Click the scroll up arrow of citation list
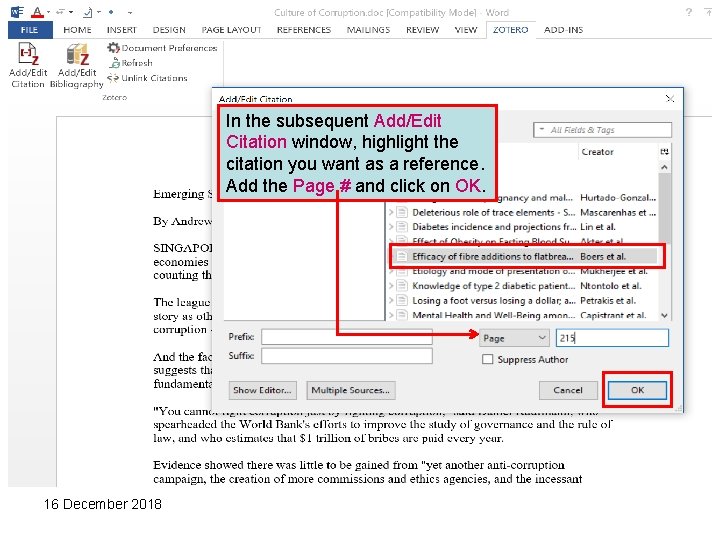720x540 pixels. tap(664, 167)
